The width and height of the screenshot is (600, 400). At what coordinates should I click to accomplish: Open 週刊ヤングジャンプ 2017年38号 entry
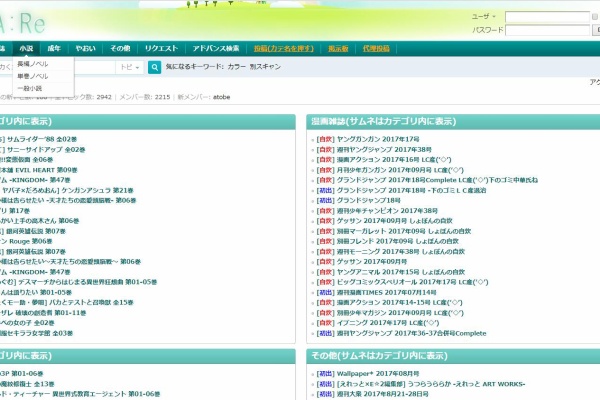(x=384, y=150)
